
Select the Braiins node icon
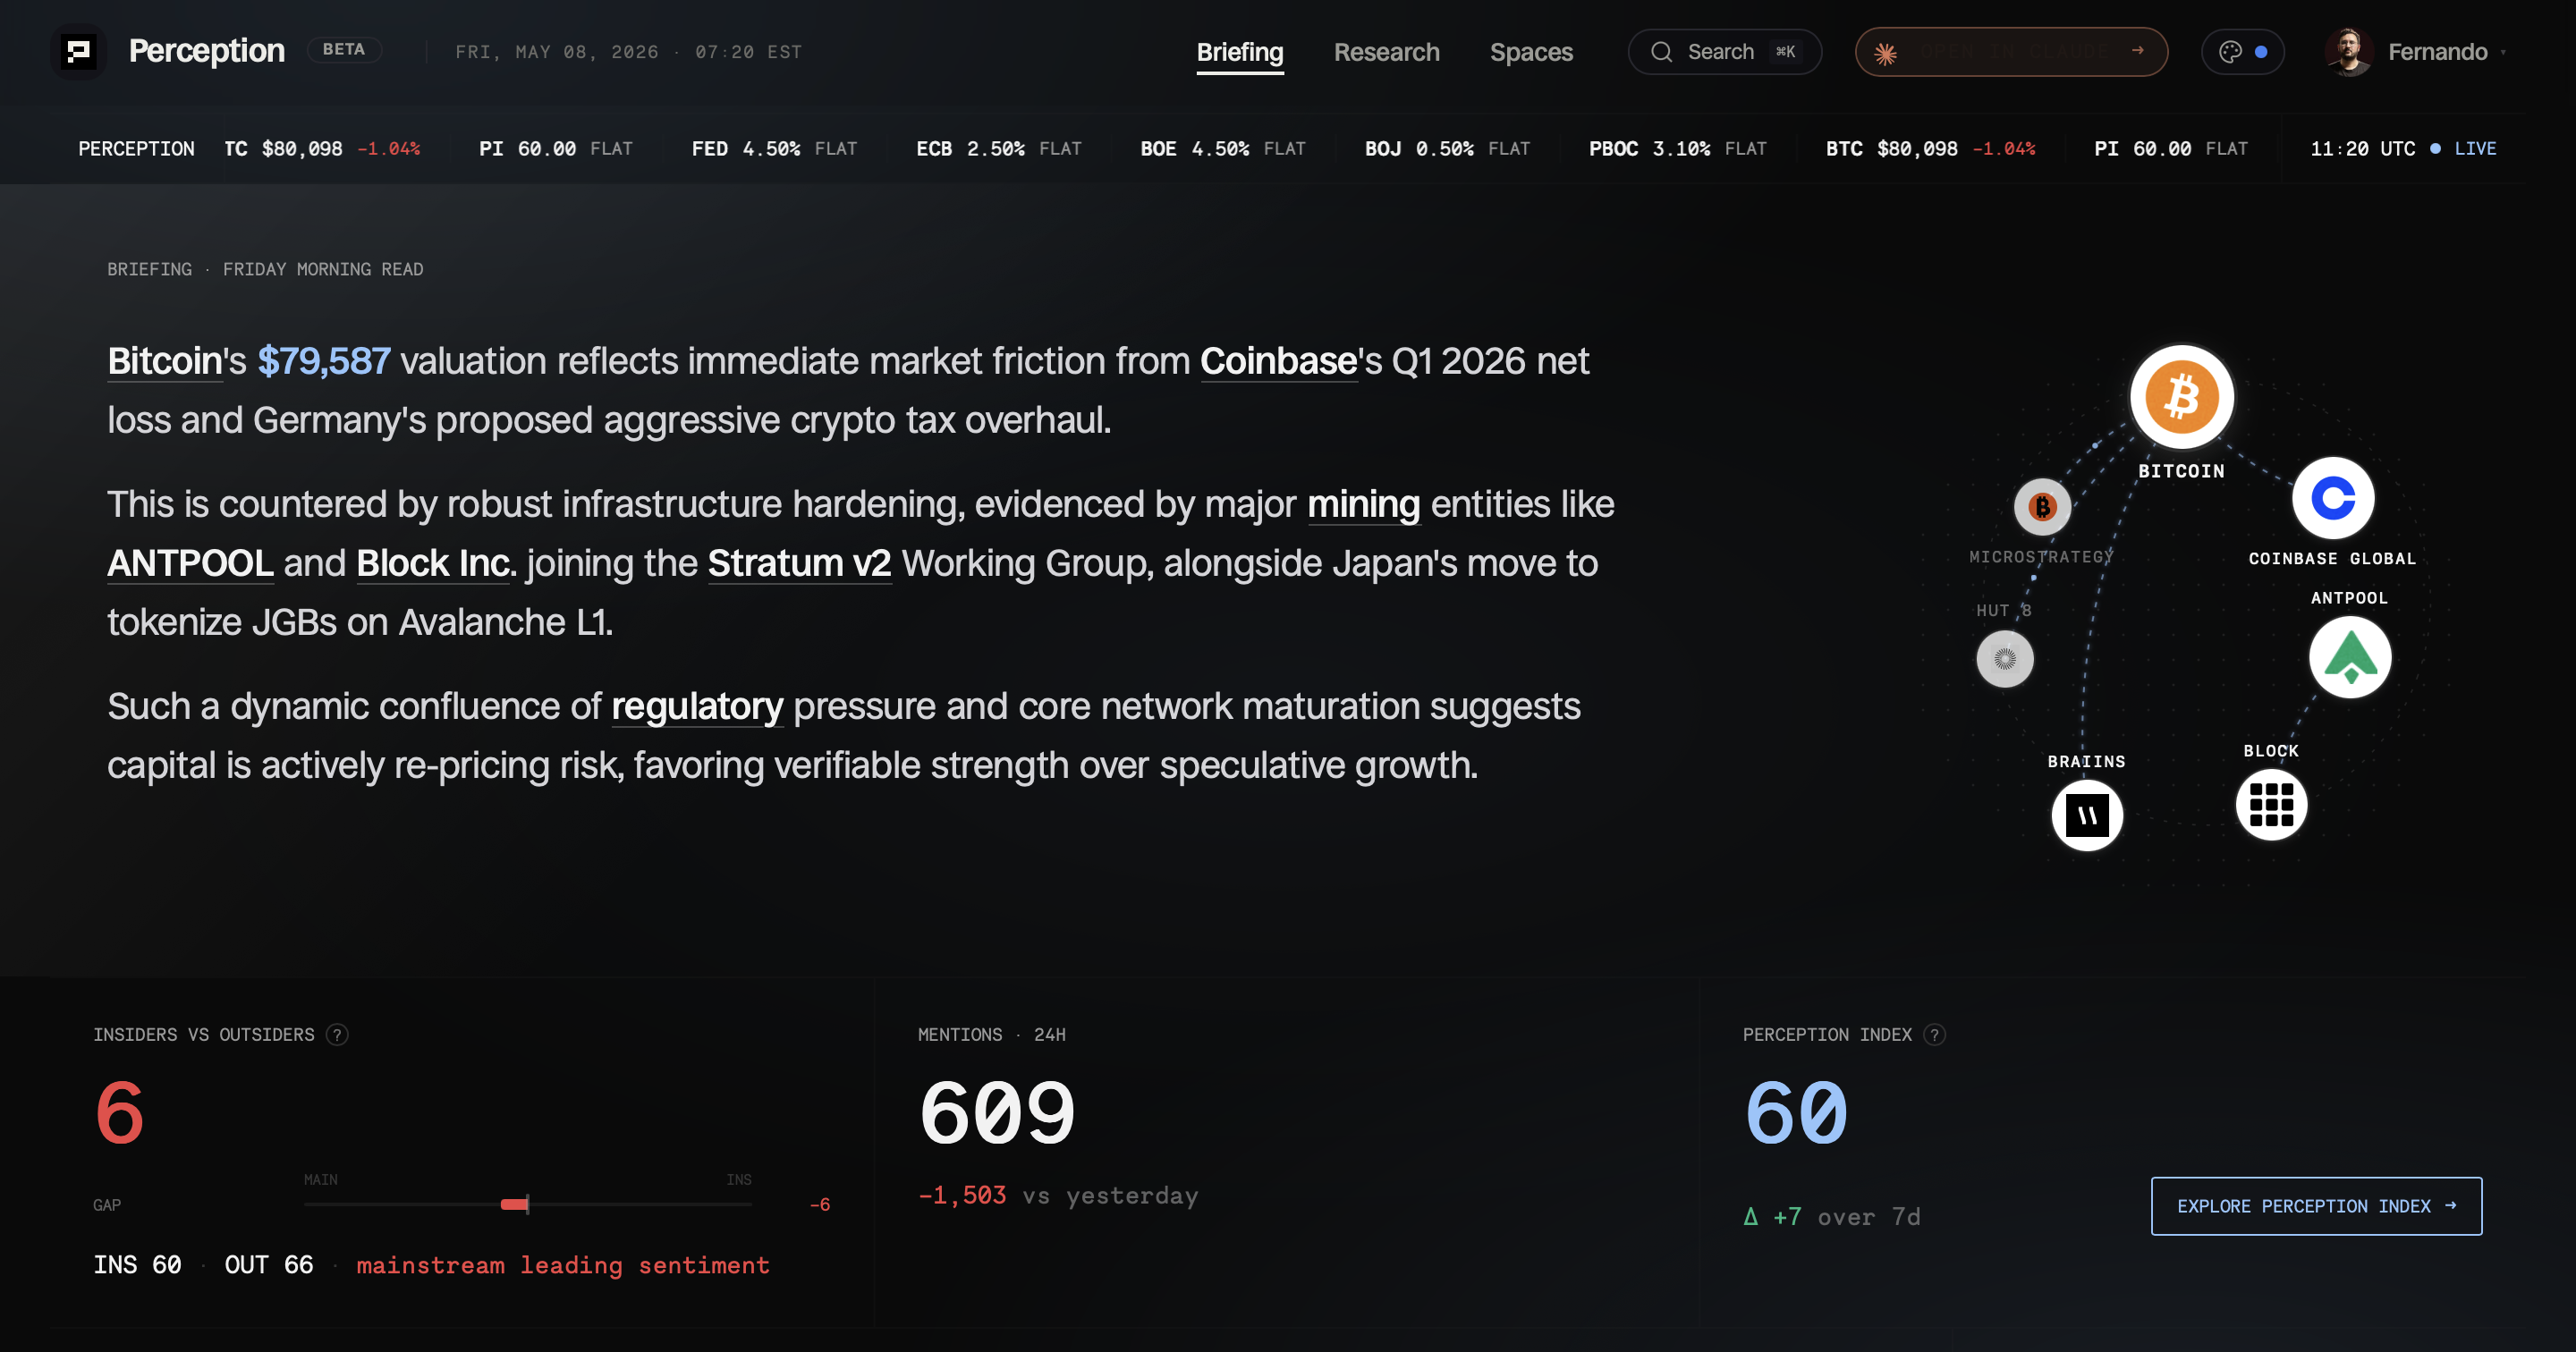coord(2087,815)
